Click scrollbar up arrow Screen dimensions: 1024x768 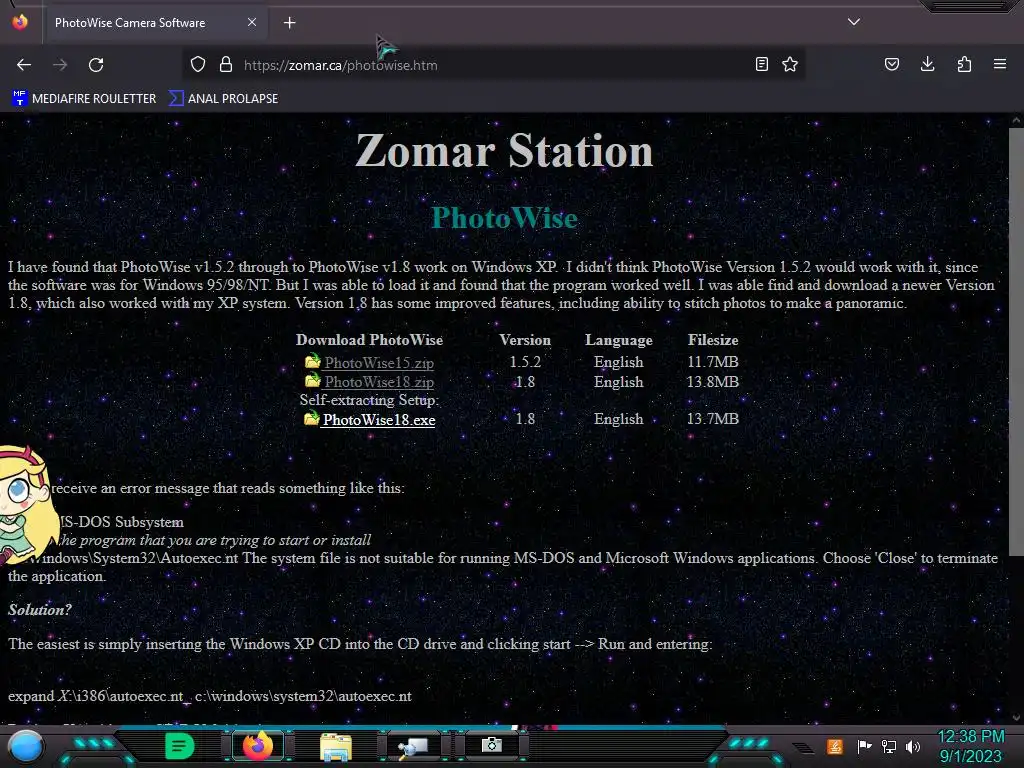point(1016,120)
